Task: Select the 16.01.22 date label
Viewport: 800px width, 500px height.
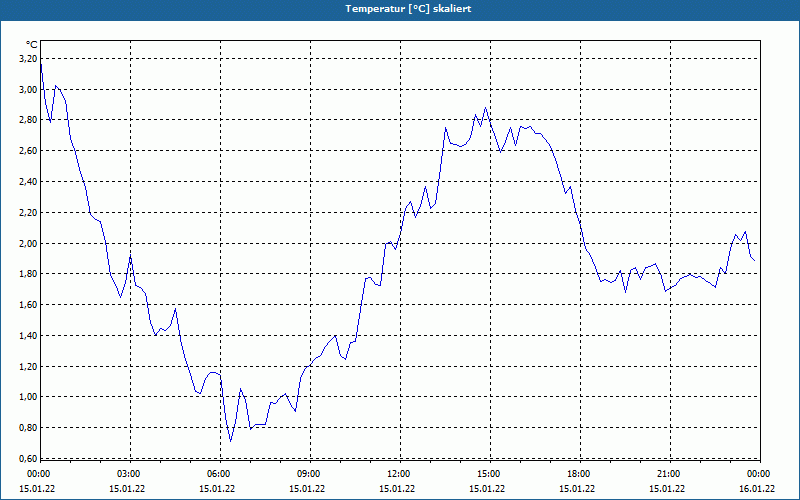Action: [757, 489]
